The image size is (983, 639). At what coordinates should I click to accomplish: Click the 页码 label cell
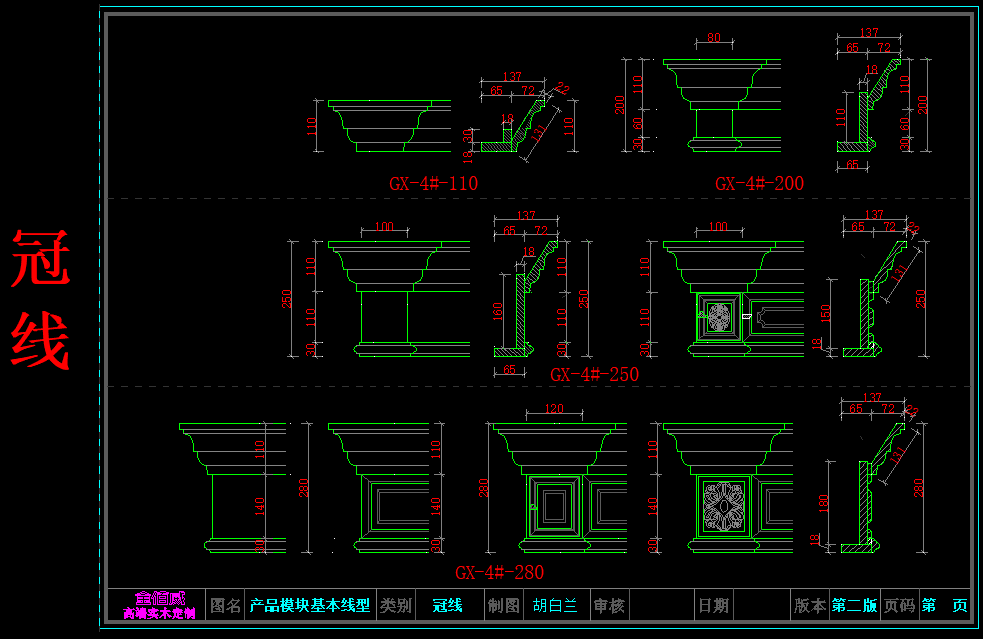point(899,605)
